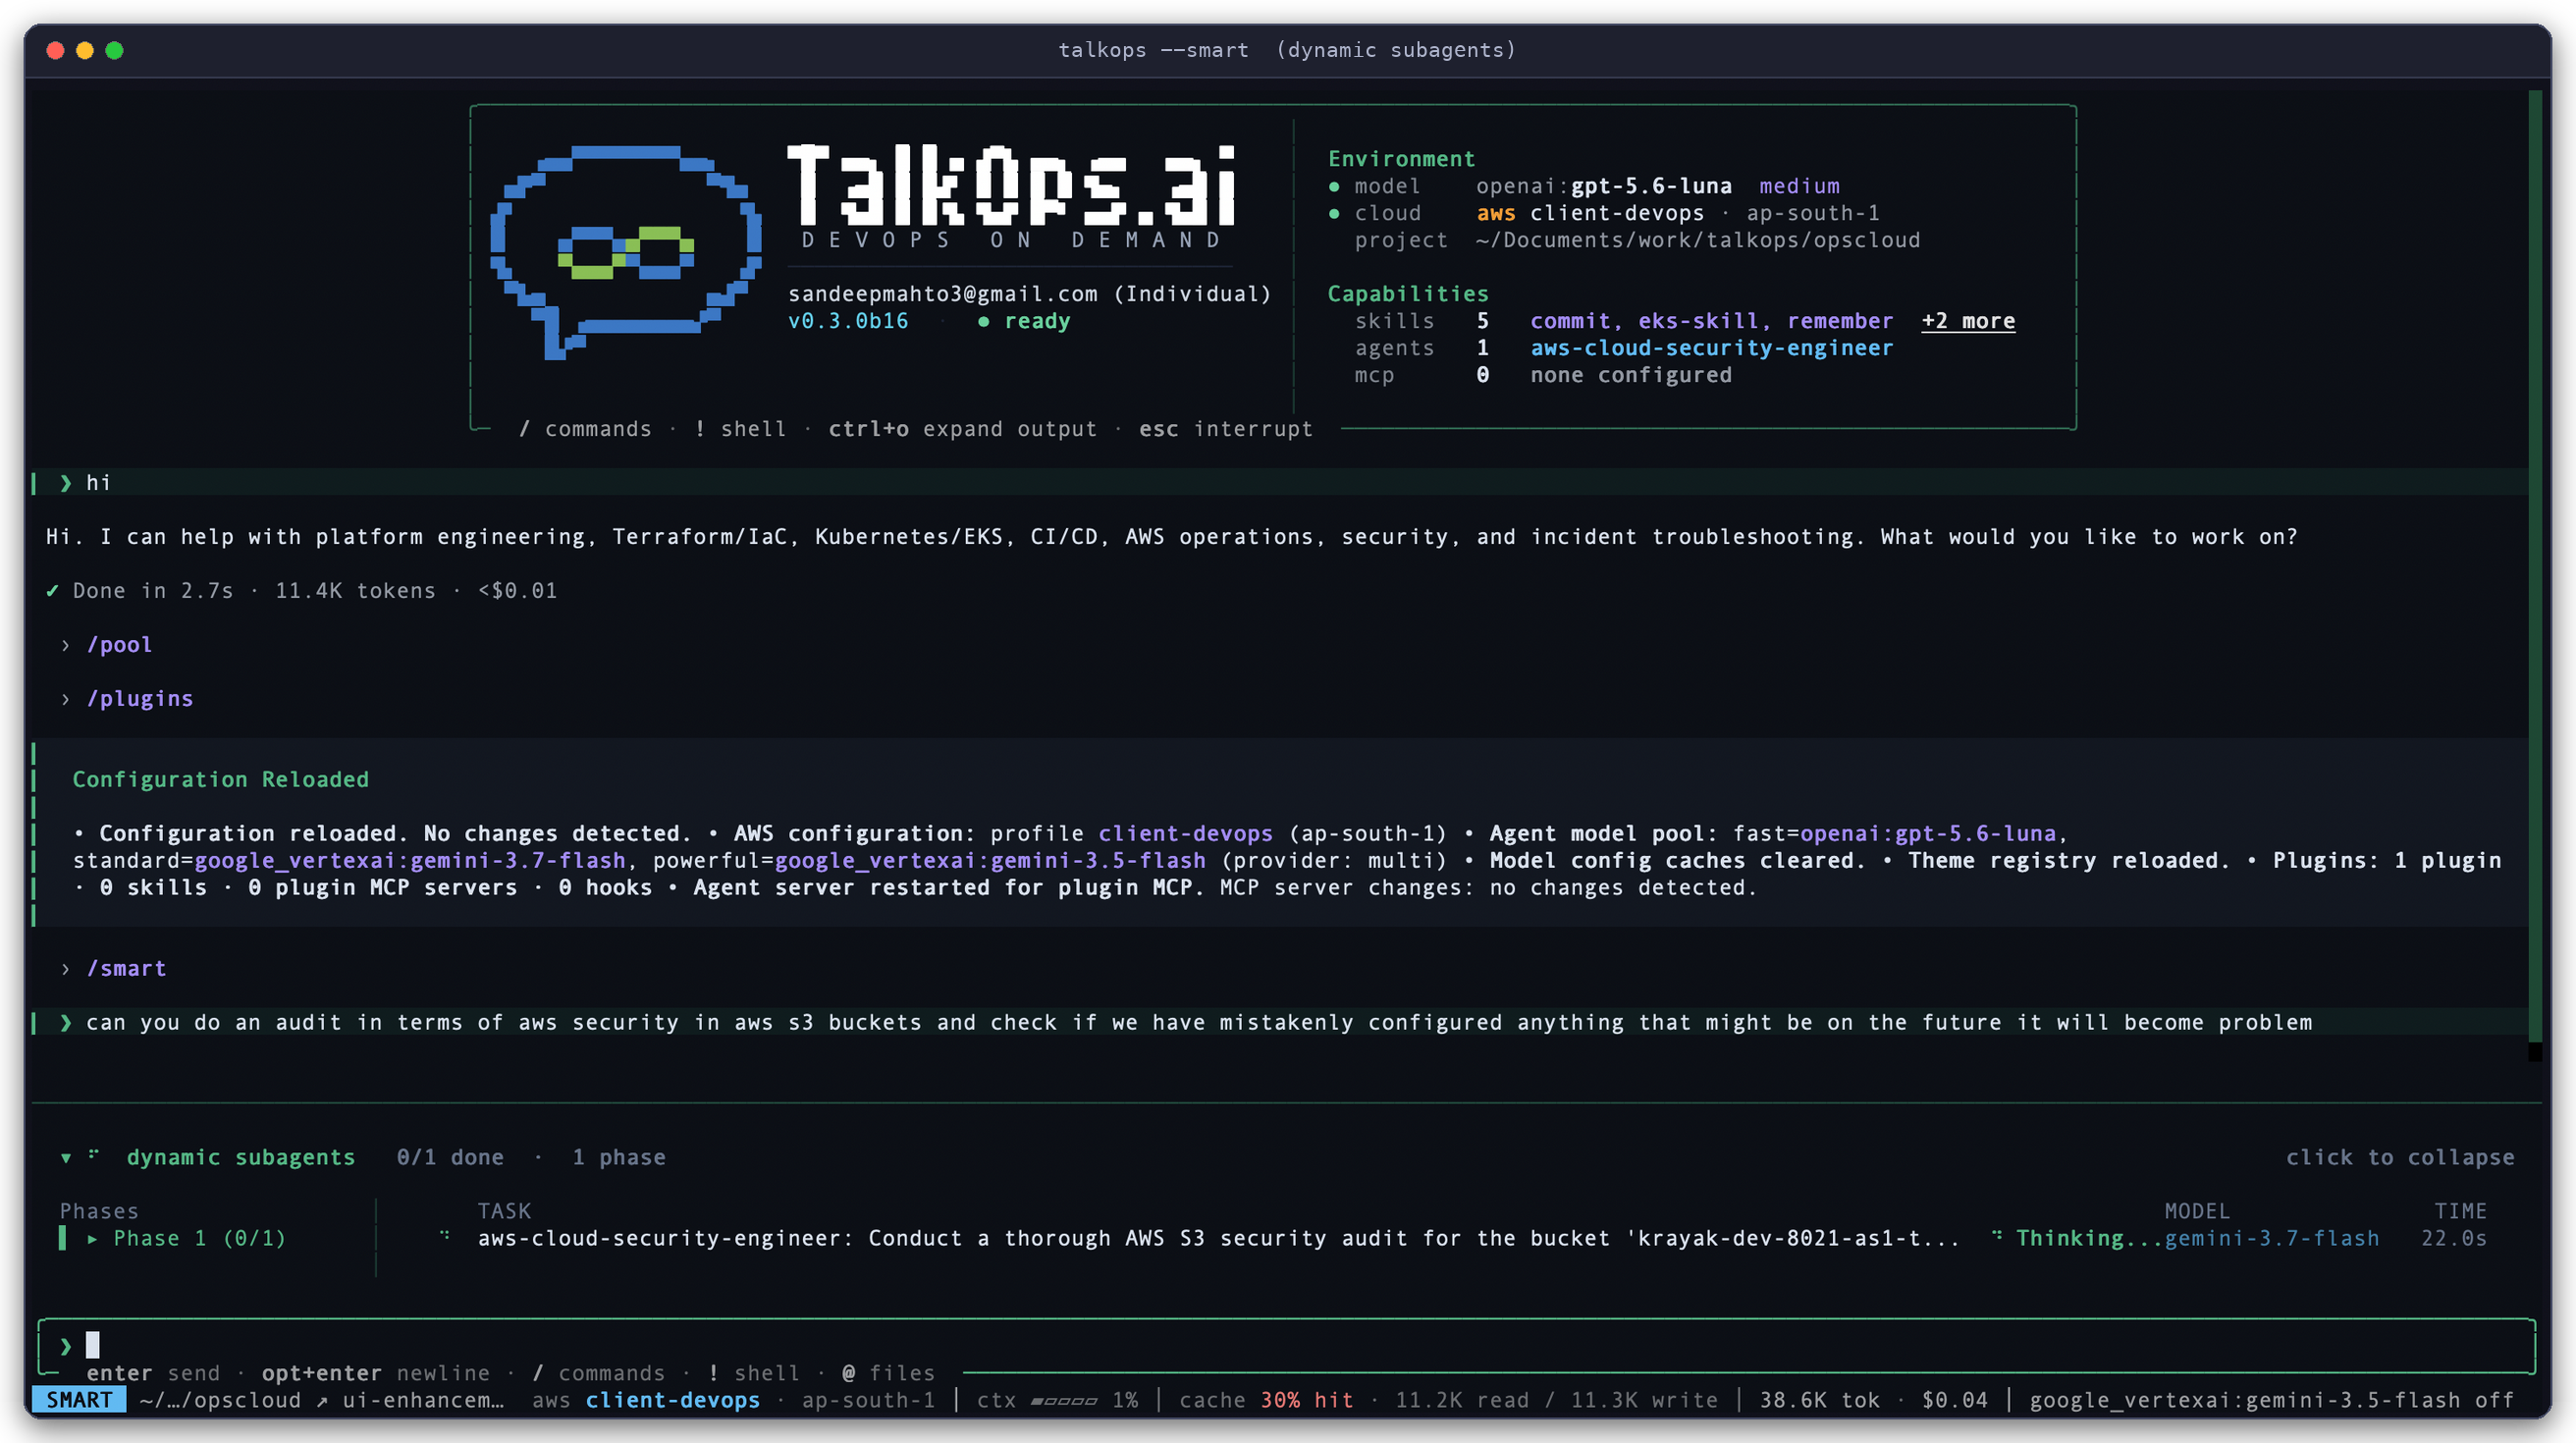Image resolution: width=2576 pixels, height=1443 pixels.
Task: Click aws-cloud-security-engineer agent name in Capabilities
Action: [x=1711, y=348]
